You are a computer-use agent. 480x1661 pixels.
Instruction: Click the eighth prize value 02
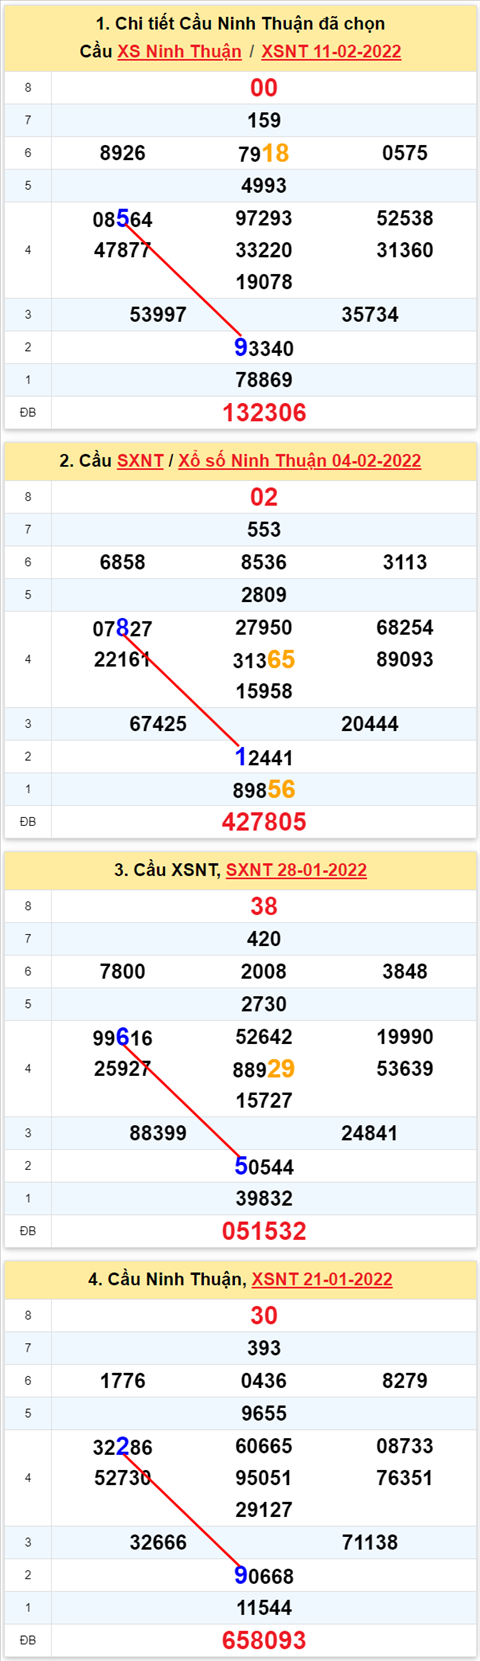264,497
